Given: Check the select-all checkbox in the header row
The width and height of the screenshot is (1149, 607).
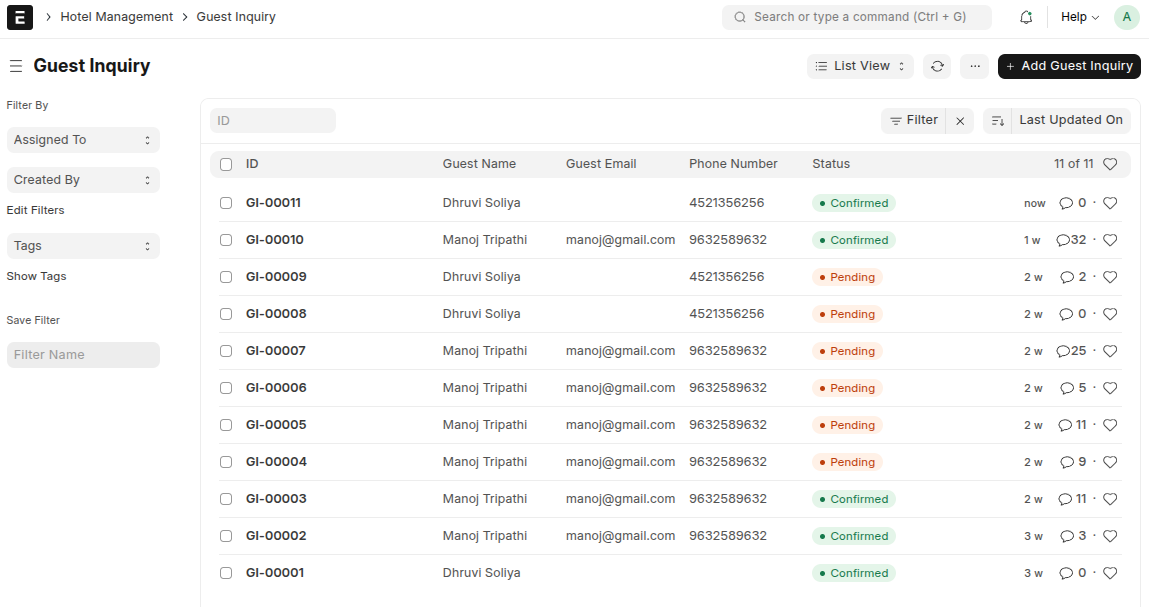Looking at the screenshot, I should [225, 163].
